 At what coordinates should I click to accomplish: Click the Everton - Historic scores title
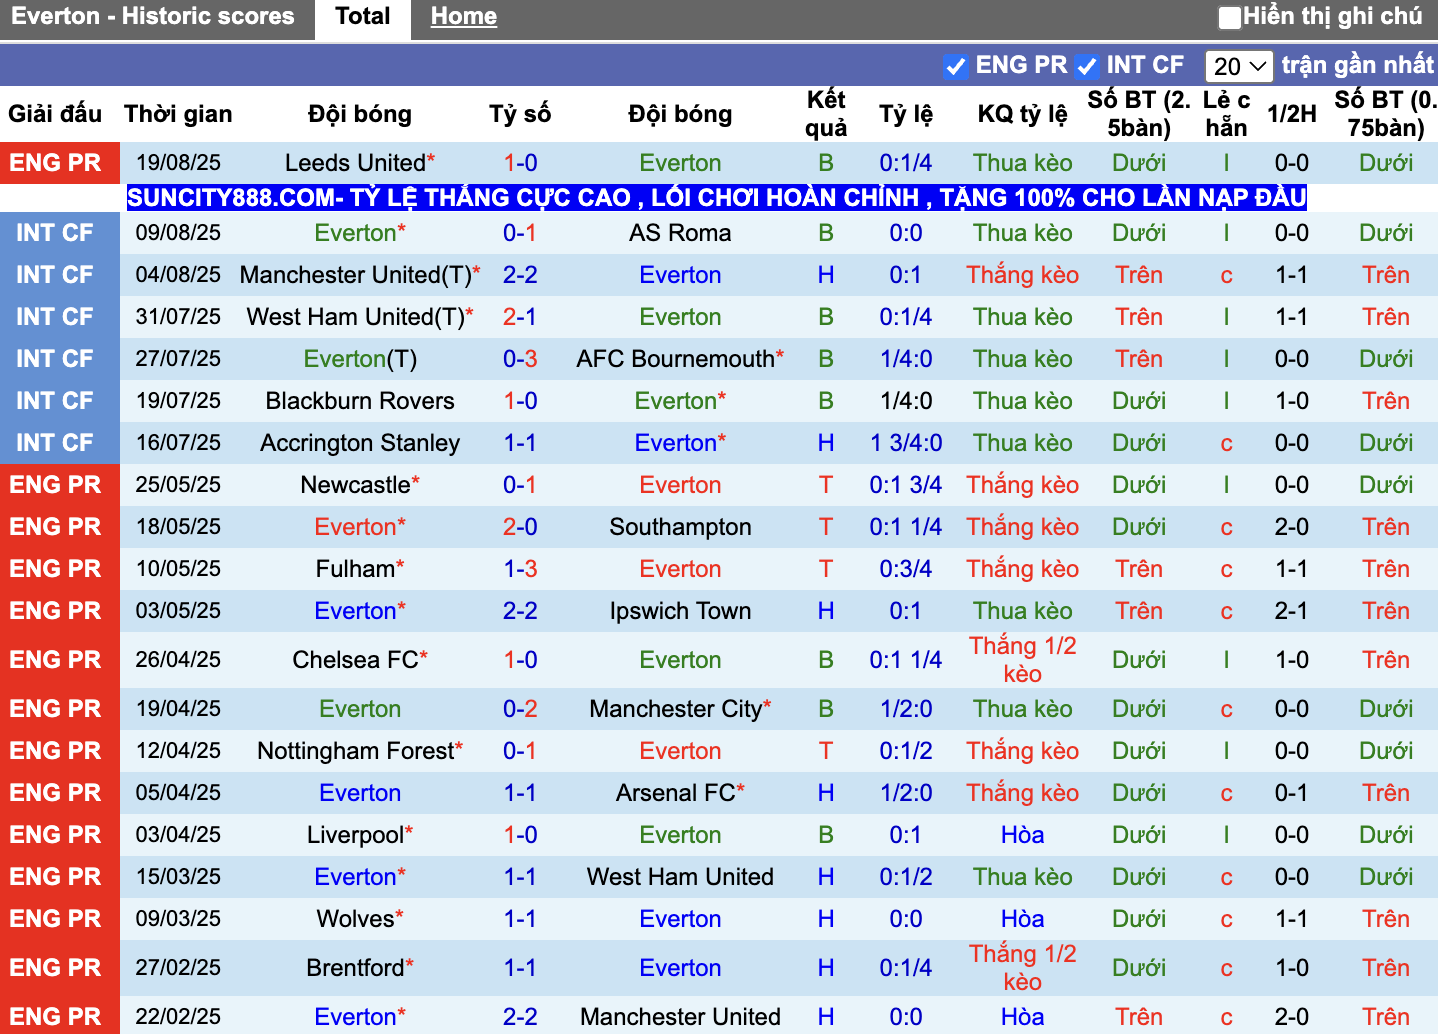click(x=153, y=17)
